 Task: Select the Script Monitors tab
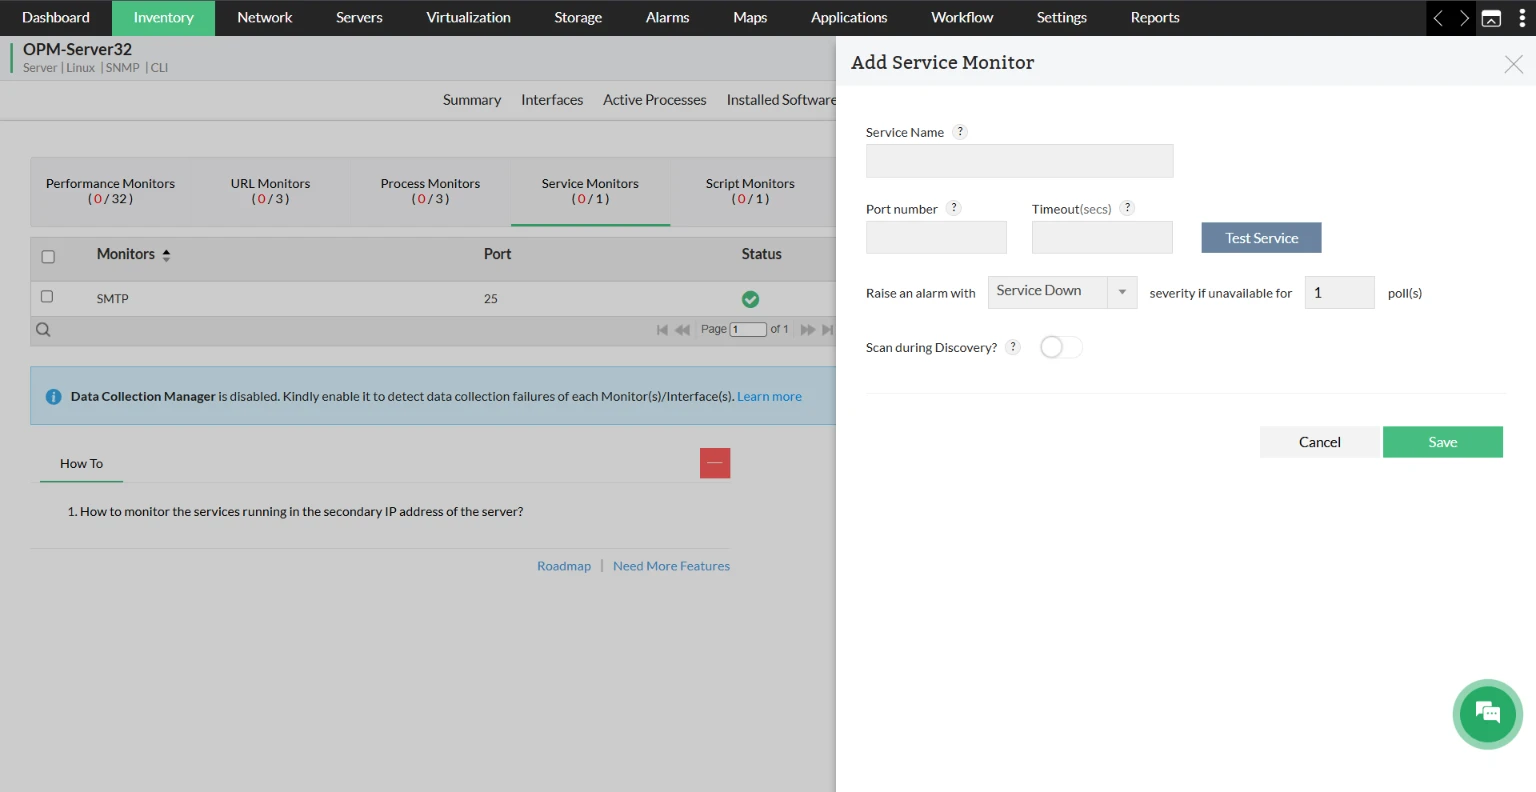click(x=750, y=191)
